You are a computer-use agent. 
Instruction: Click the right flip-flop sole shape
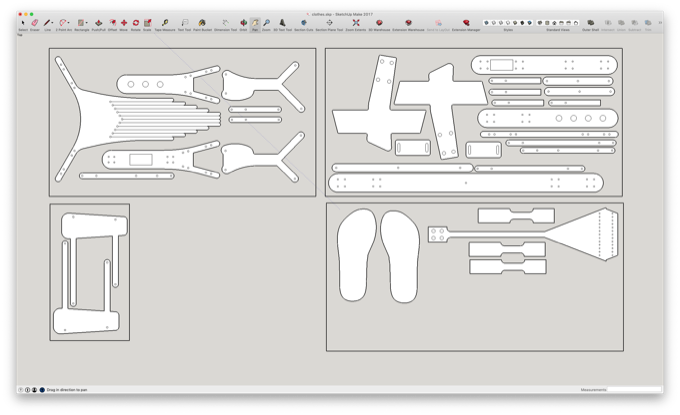coord(401,257)
